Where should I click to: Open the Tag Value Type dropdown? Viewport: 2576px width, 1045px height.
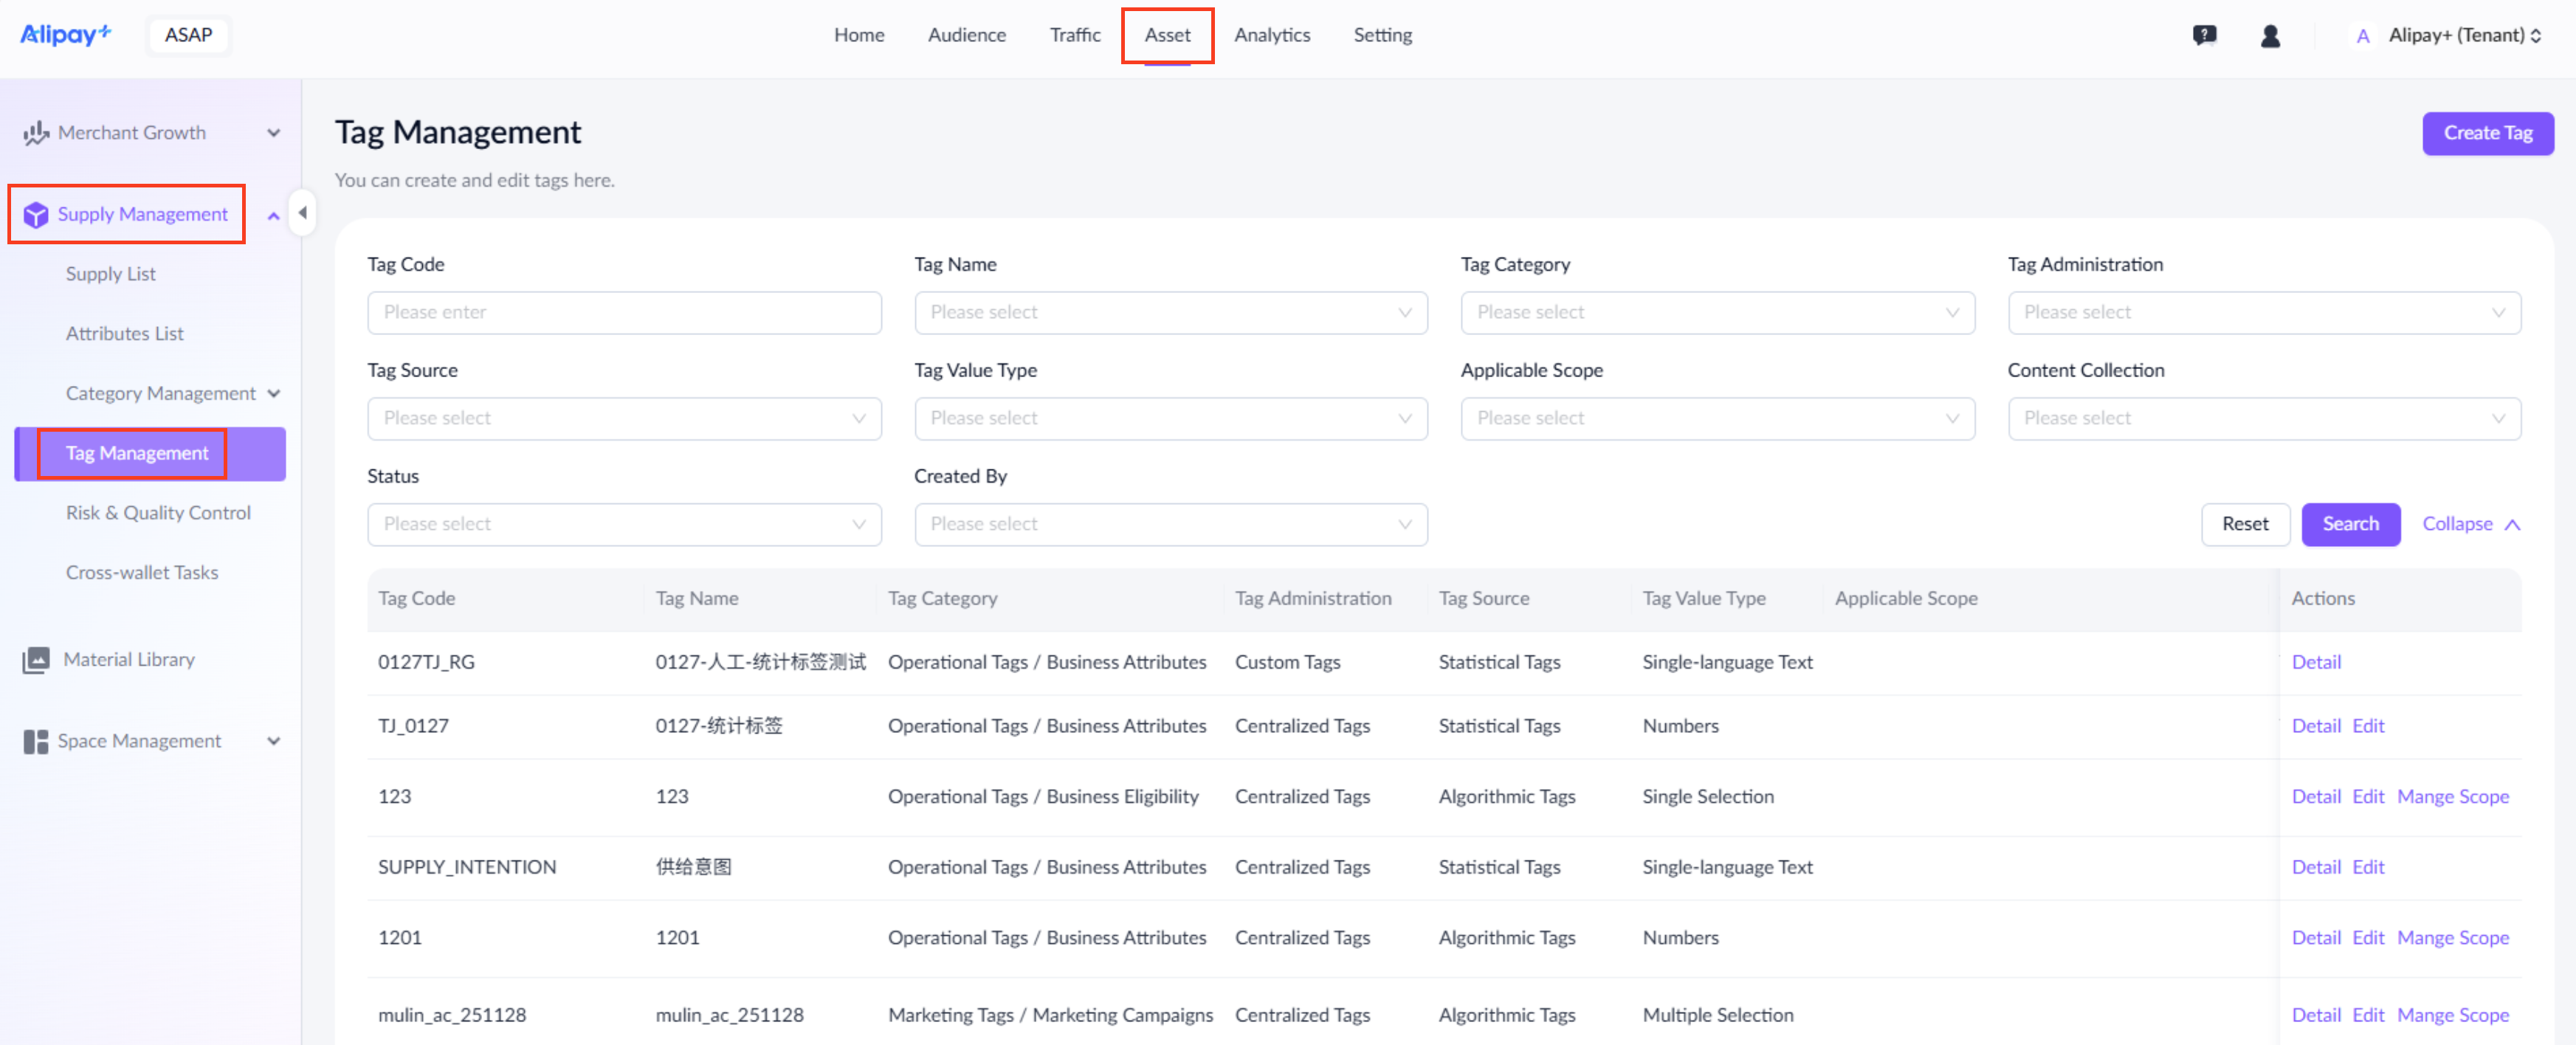(x=1170, y=419)
